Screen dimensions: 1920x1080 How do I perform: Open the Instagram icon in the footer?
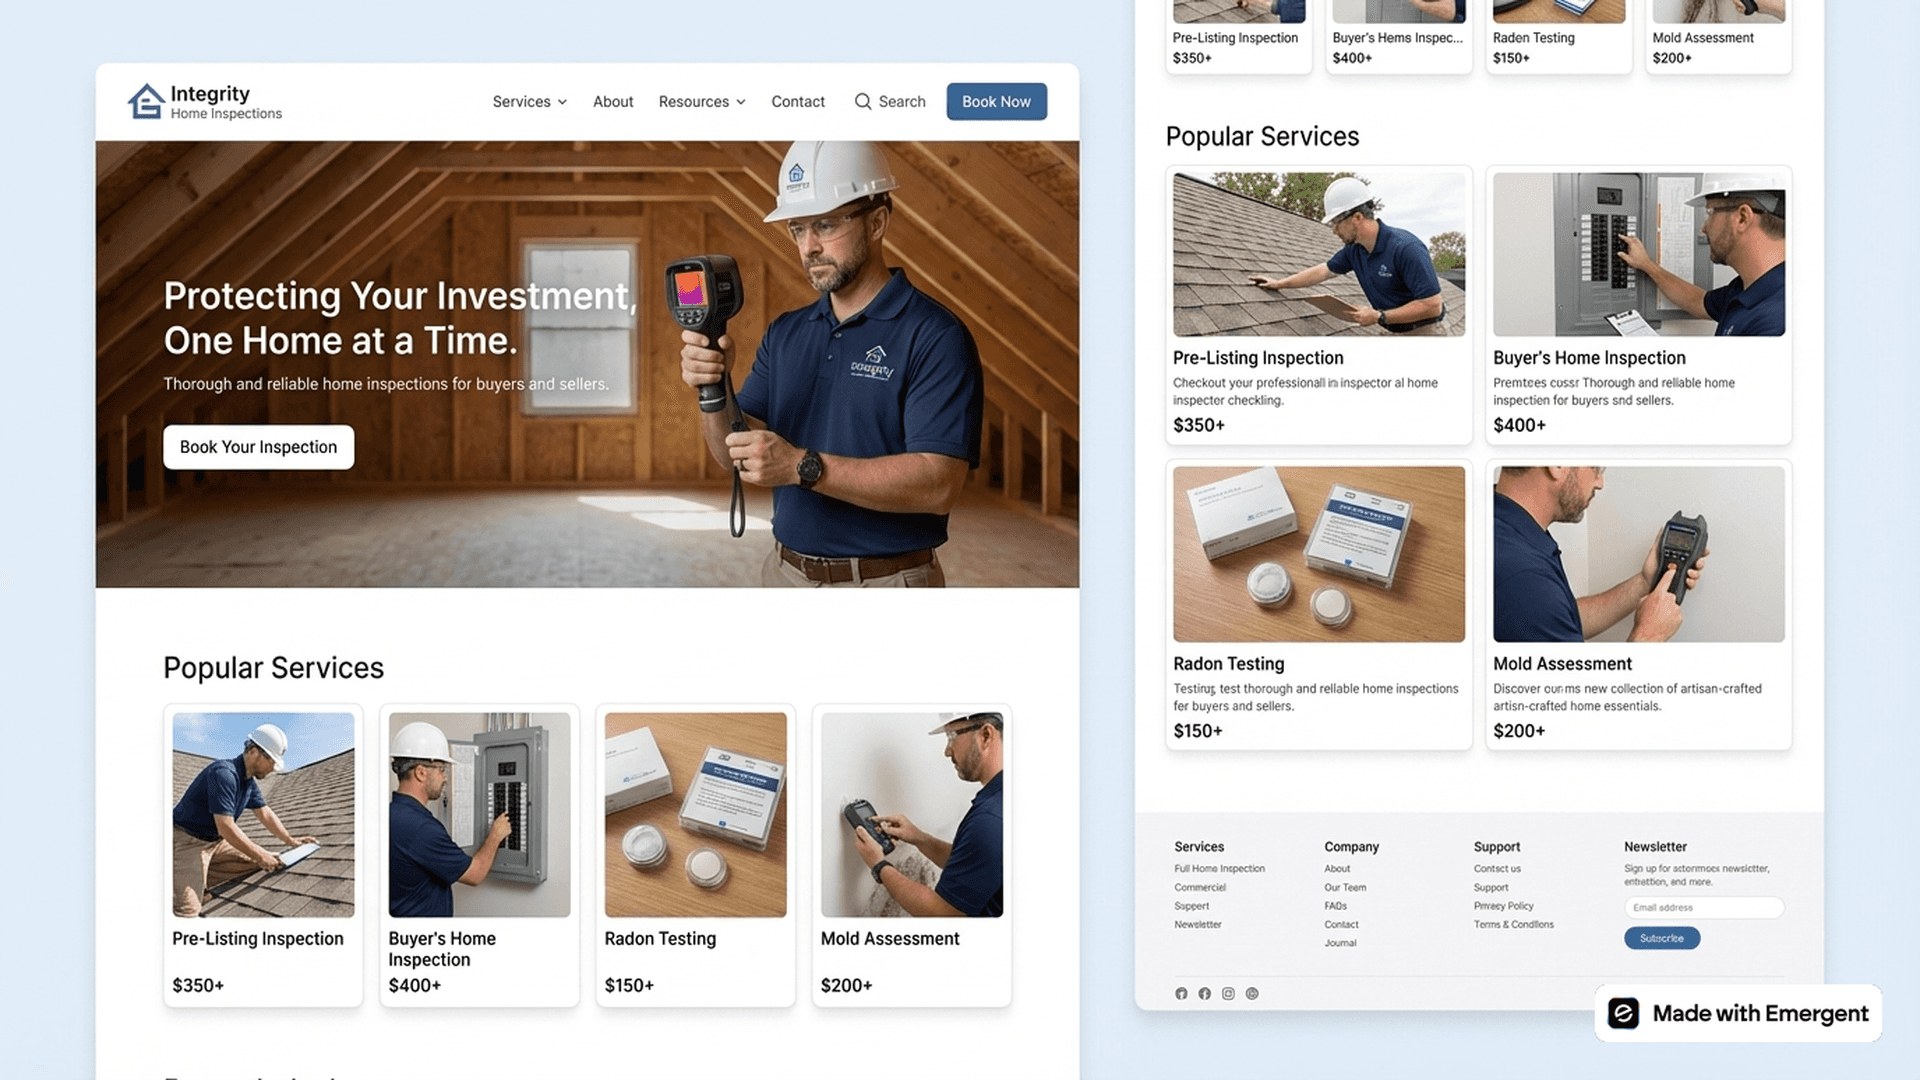(1228, 993)
